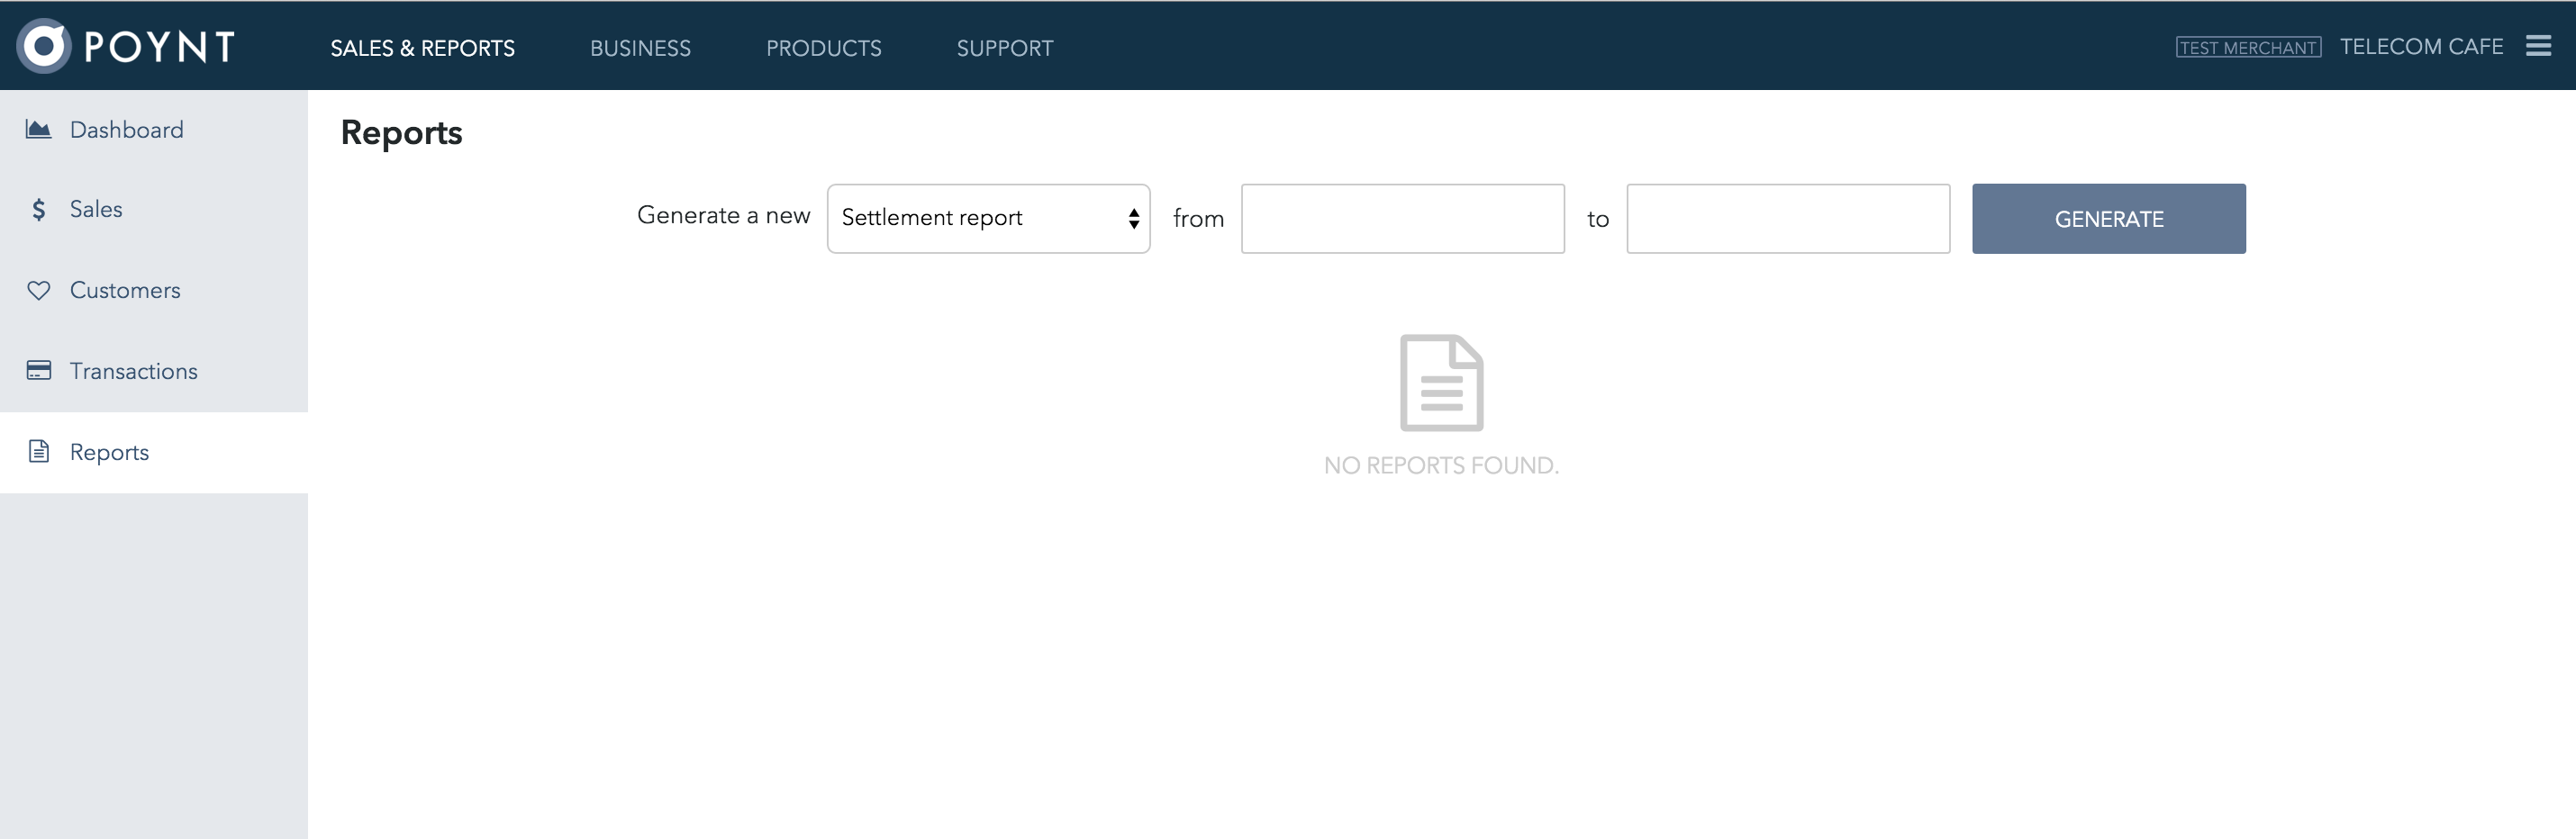
Task: Open the Support menu
Action: (x=1004, y=48)
